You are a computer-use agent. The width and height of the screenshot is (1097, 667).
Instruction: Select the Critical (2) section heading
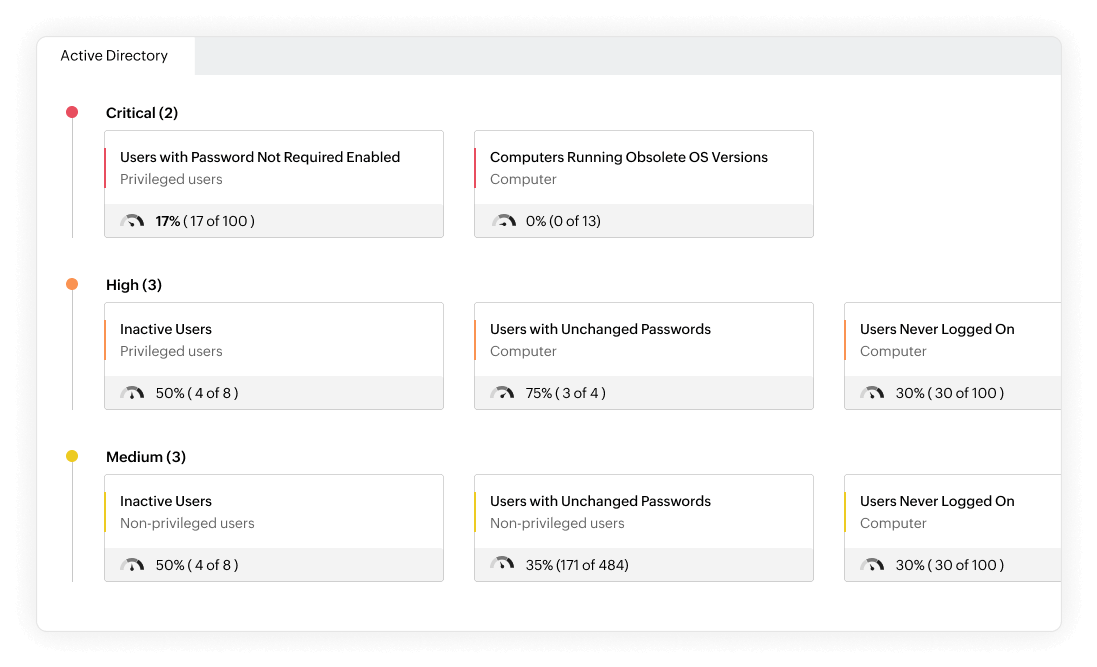pyautogui.click(x=142, y=113)
